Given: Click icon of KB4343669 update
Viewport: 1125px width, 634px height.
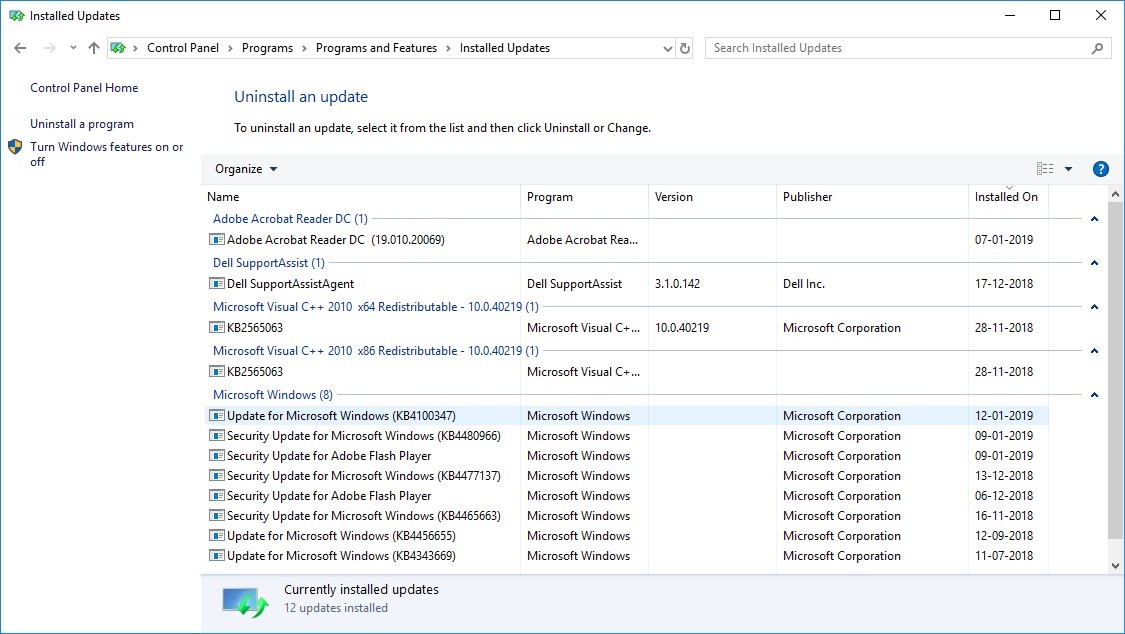Looking at the screenshot, I should pos(217,556).
